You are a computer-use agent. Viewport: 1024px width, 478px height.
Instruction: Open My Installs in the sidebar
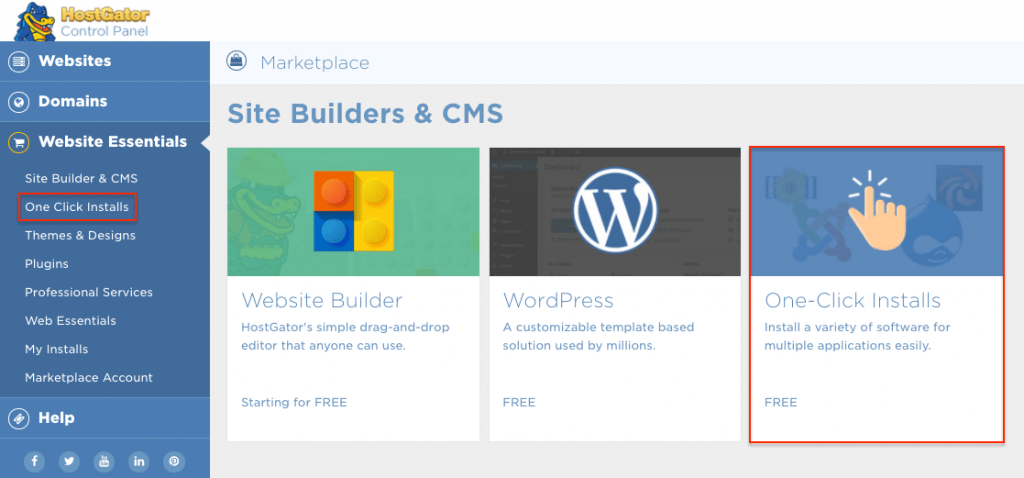click(56, 349)
